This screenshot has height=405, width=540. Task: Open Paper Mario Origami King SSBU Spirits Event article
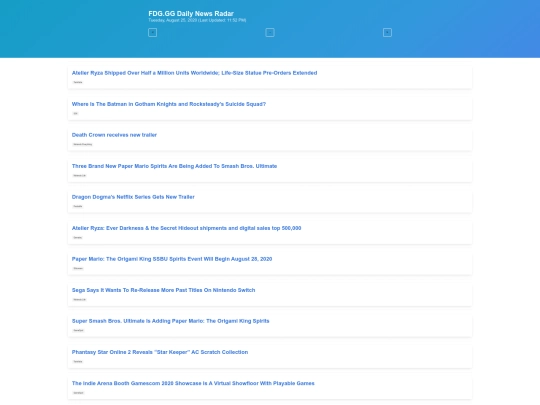(x=172, y=259)
